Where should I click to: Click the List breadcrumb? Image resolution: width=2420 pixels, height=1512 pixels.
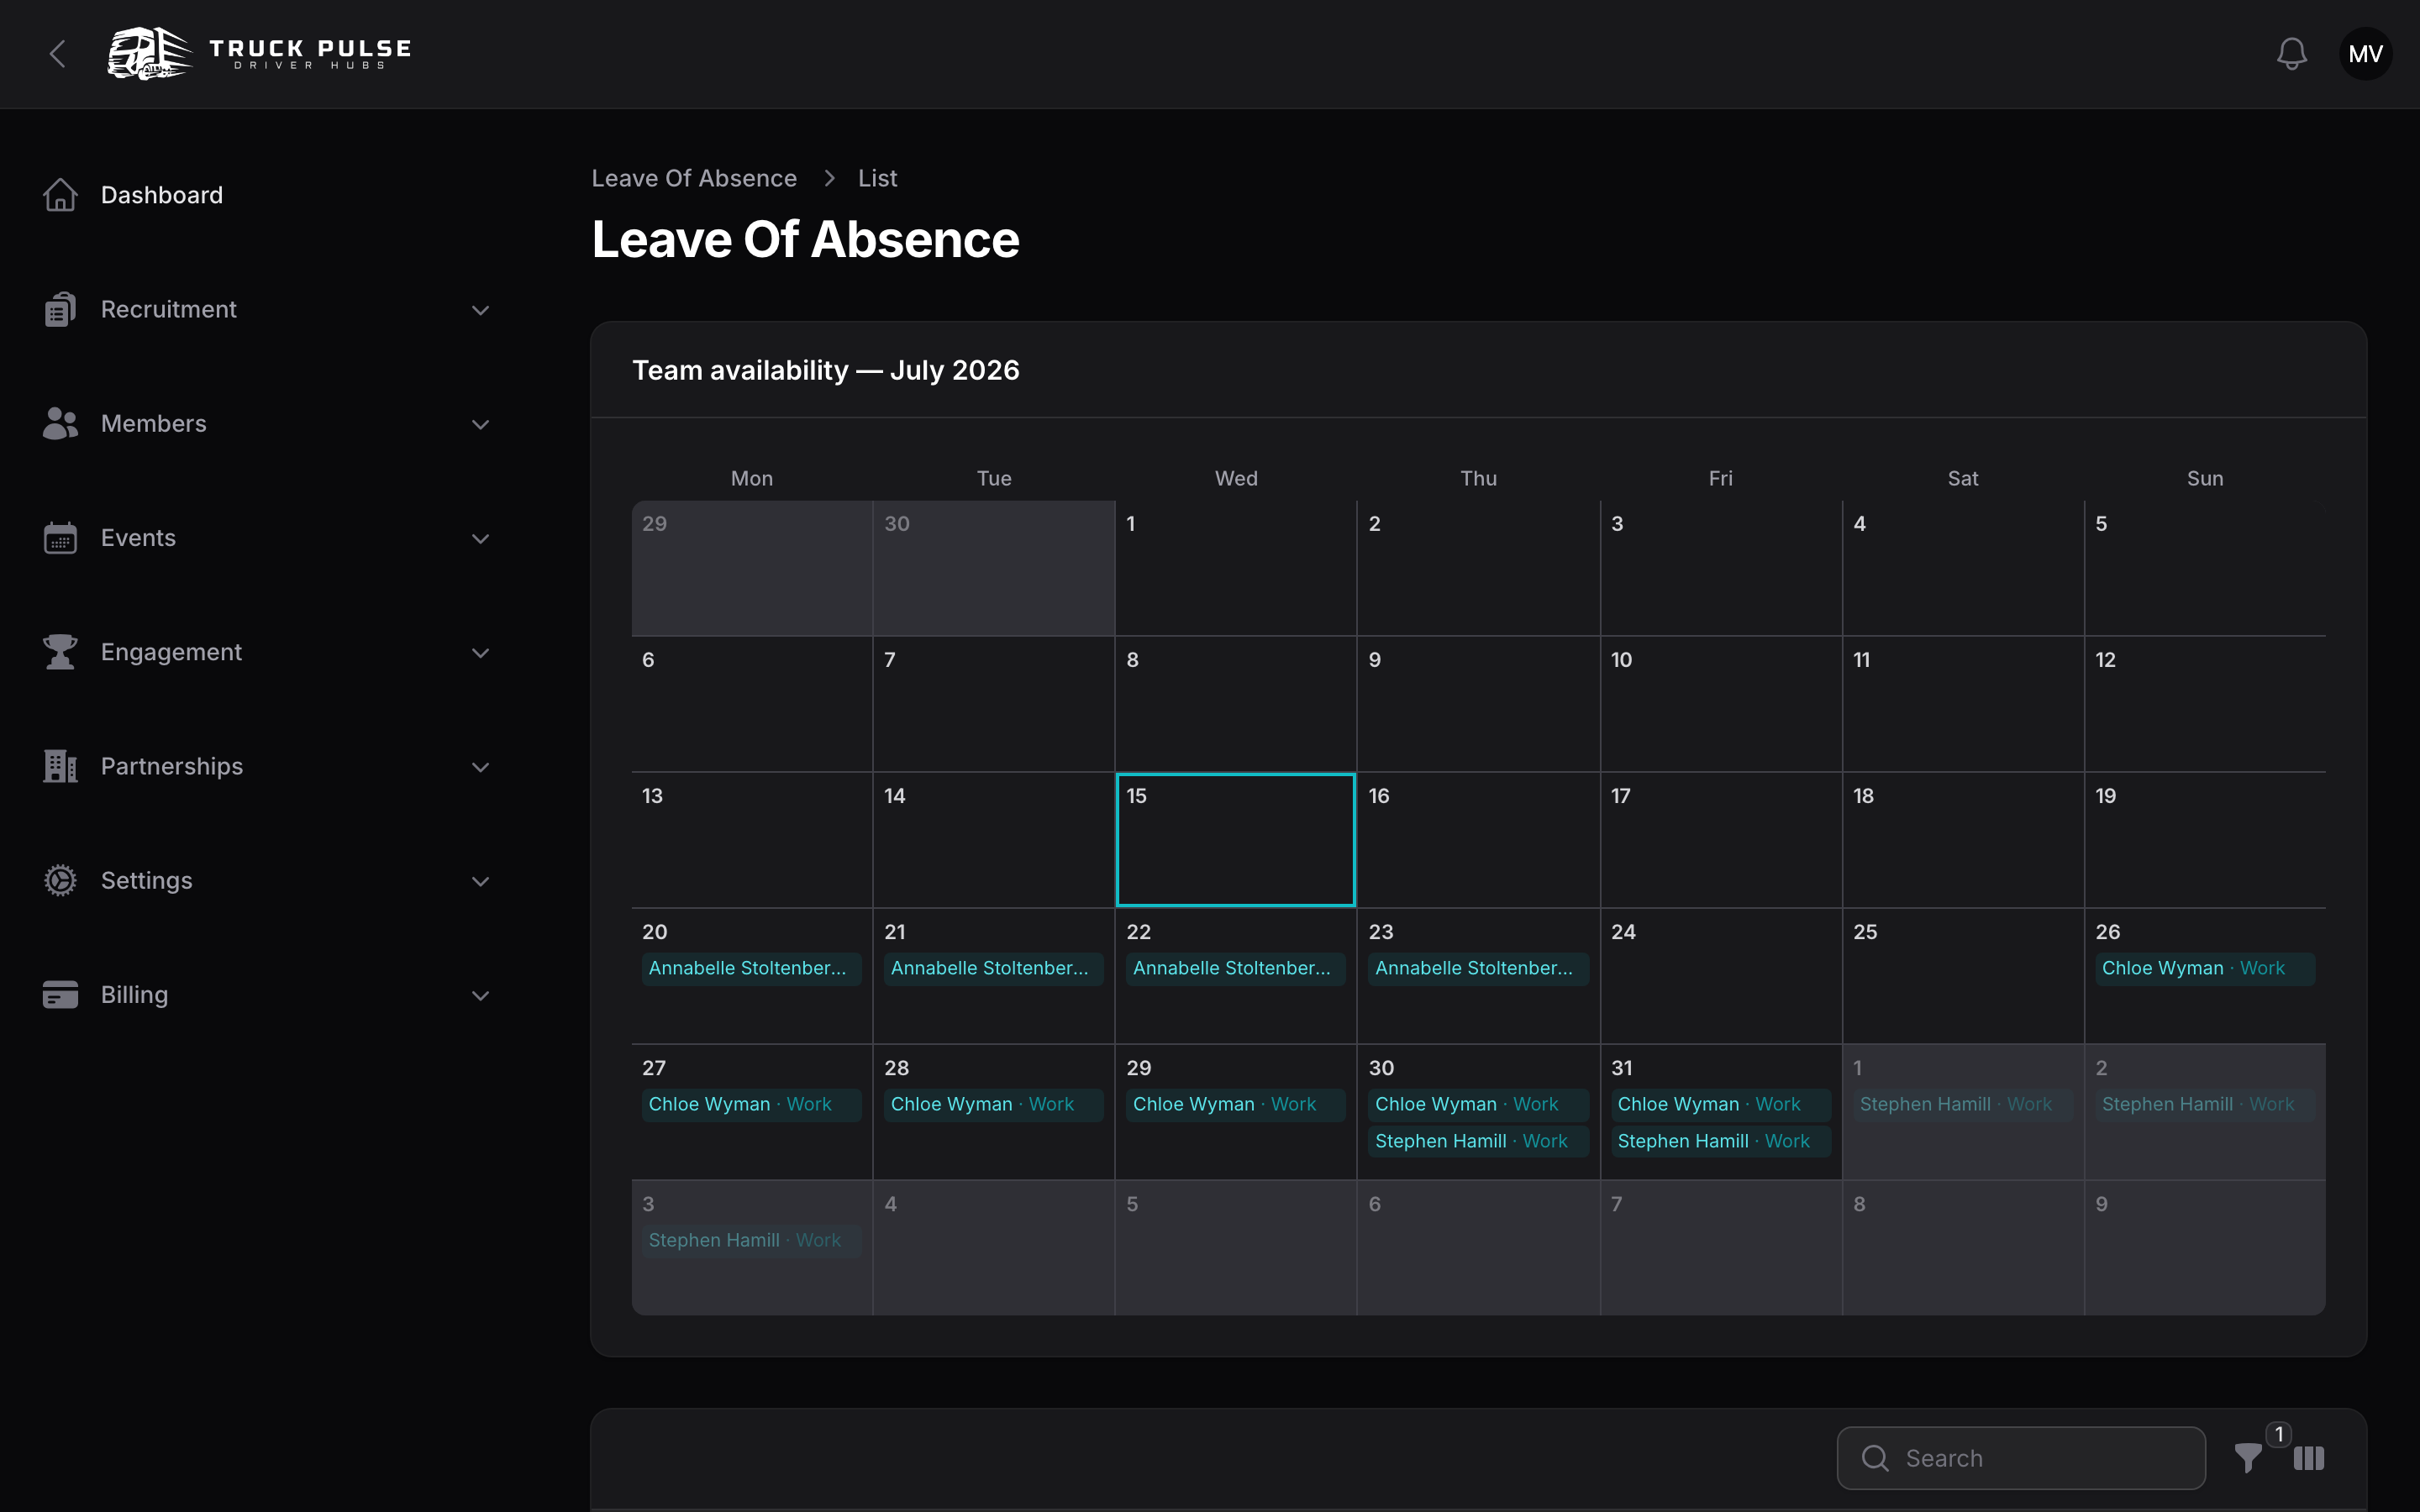point(877,178)
